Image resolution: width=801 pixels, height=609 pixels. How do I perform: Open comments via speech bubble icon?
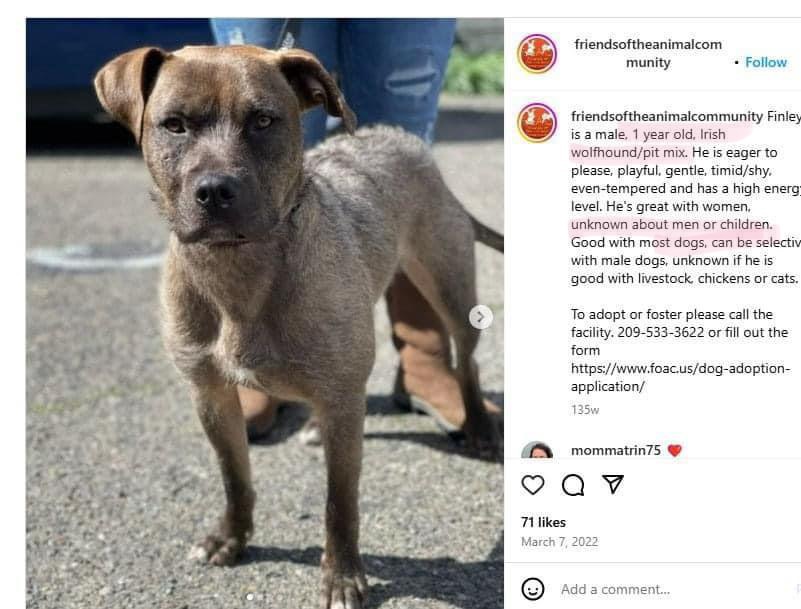pos(573,484)
